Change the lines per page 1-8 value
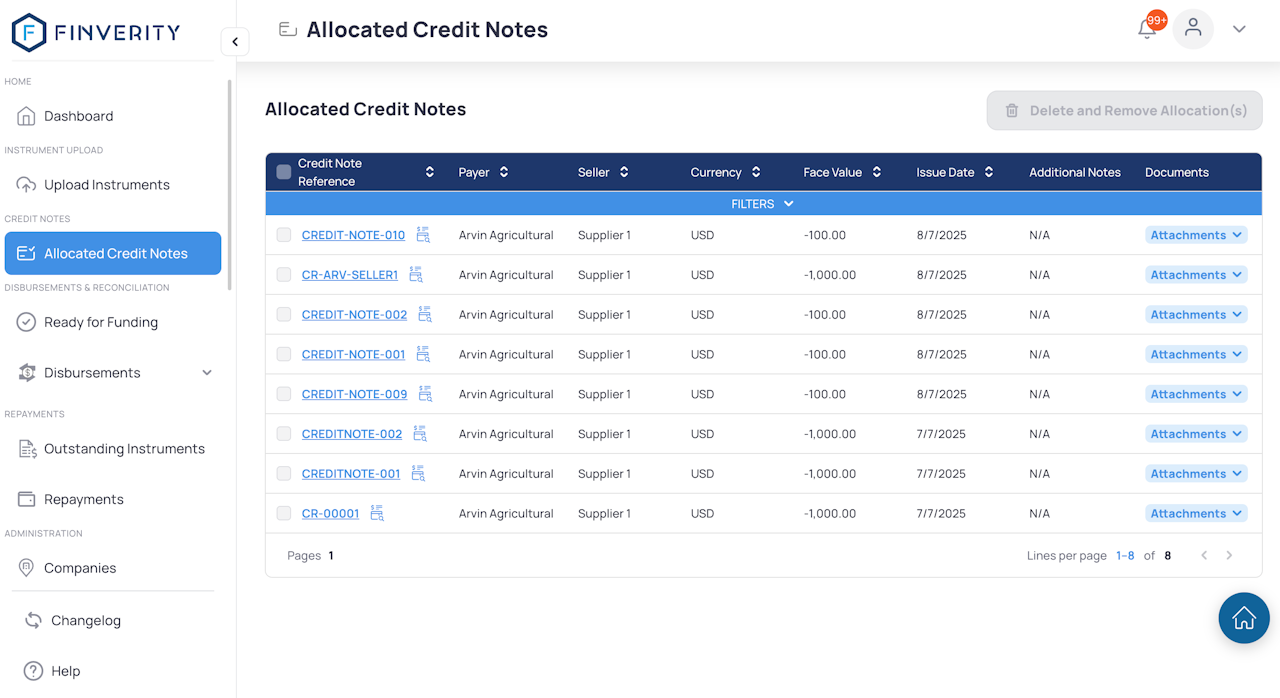Screen dimensions: 1280x698 point(1125,555)
